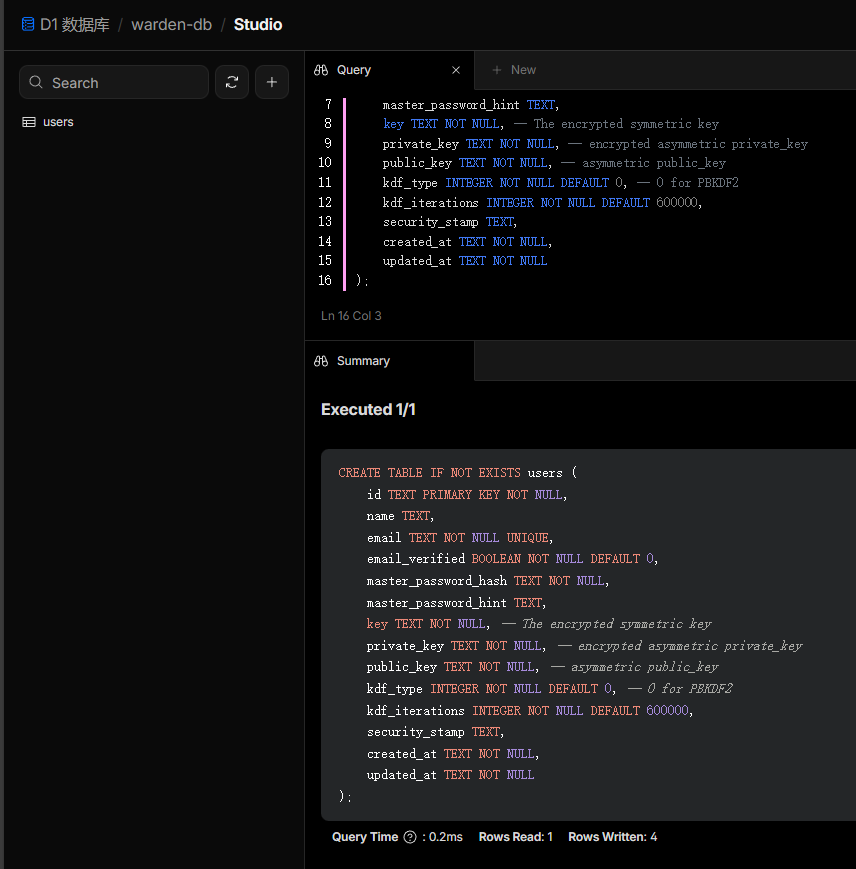Click the table icon next to users
The height and width of the screenshot is (869, 856).
(29, 122)
